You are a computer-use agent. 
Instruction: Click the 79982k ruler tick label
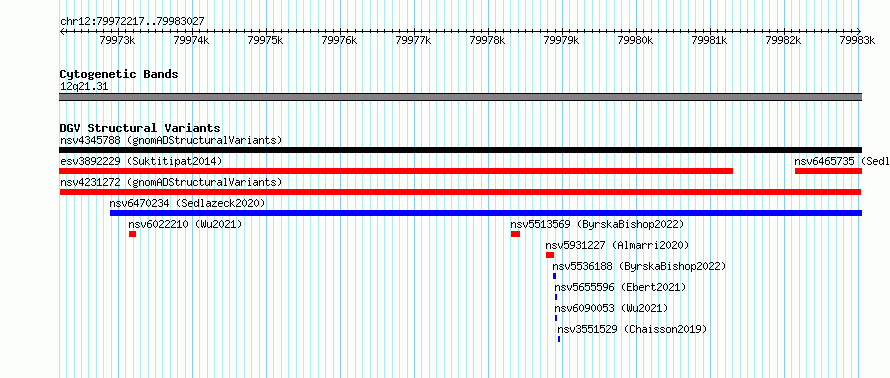pos(784,40)
